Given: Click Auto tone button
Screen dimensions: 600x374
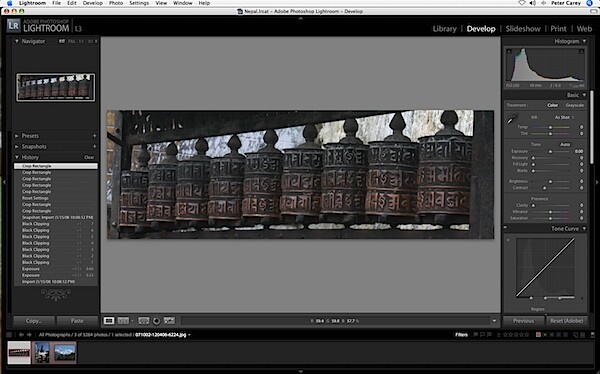Looking at the screenshot, I should 565,144.
